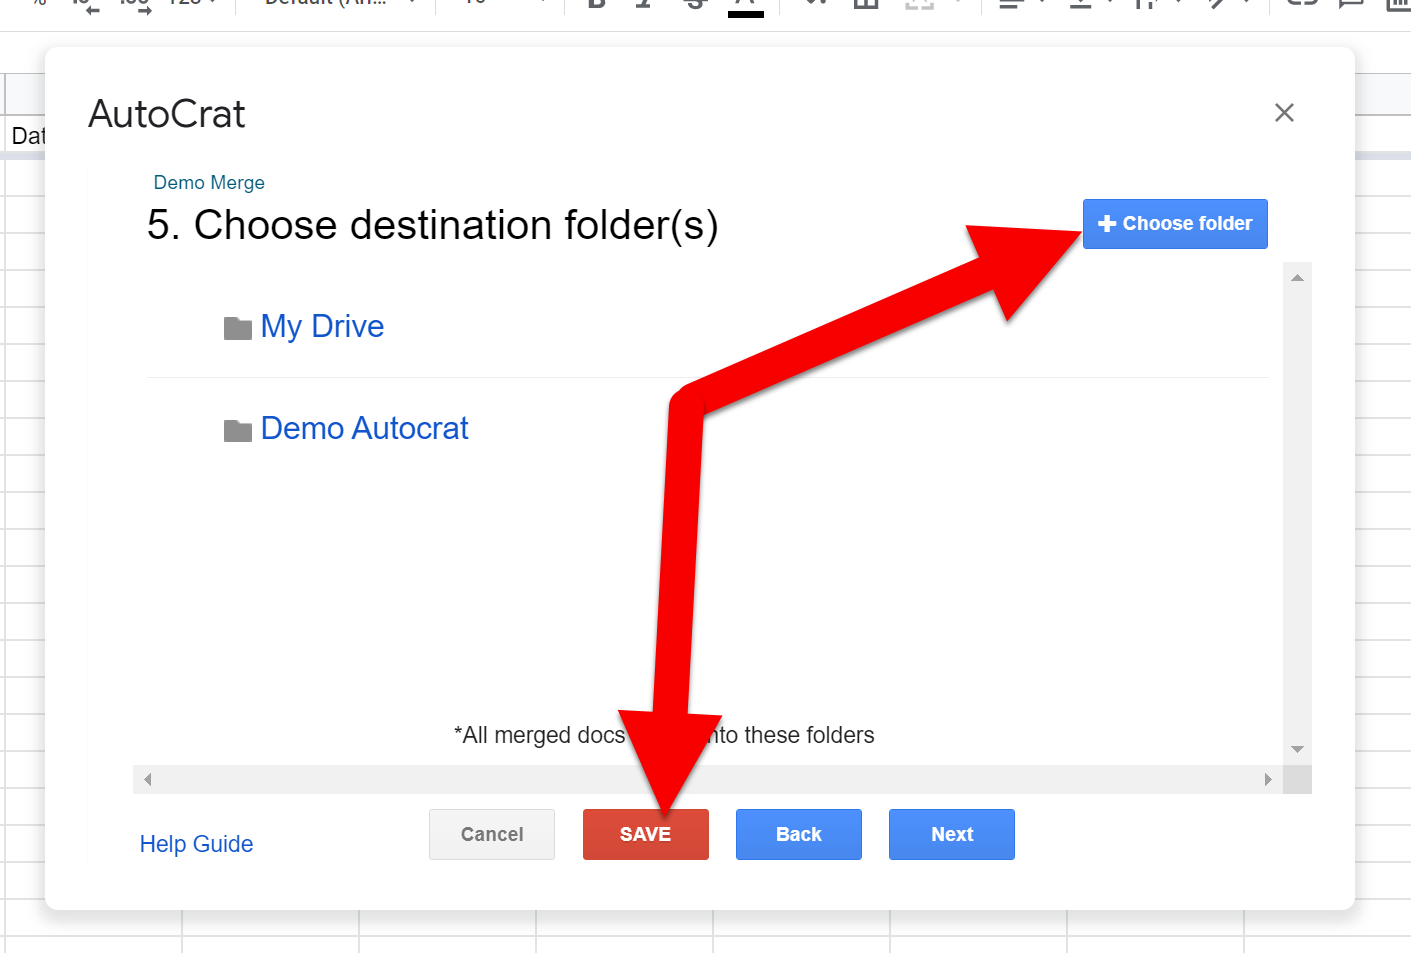Click the "*All merged docs" note text
1411x953 pixels.
[540, 735]
